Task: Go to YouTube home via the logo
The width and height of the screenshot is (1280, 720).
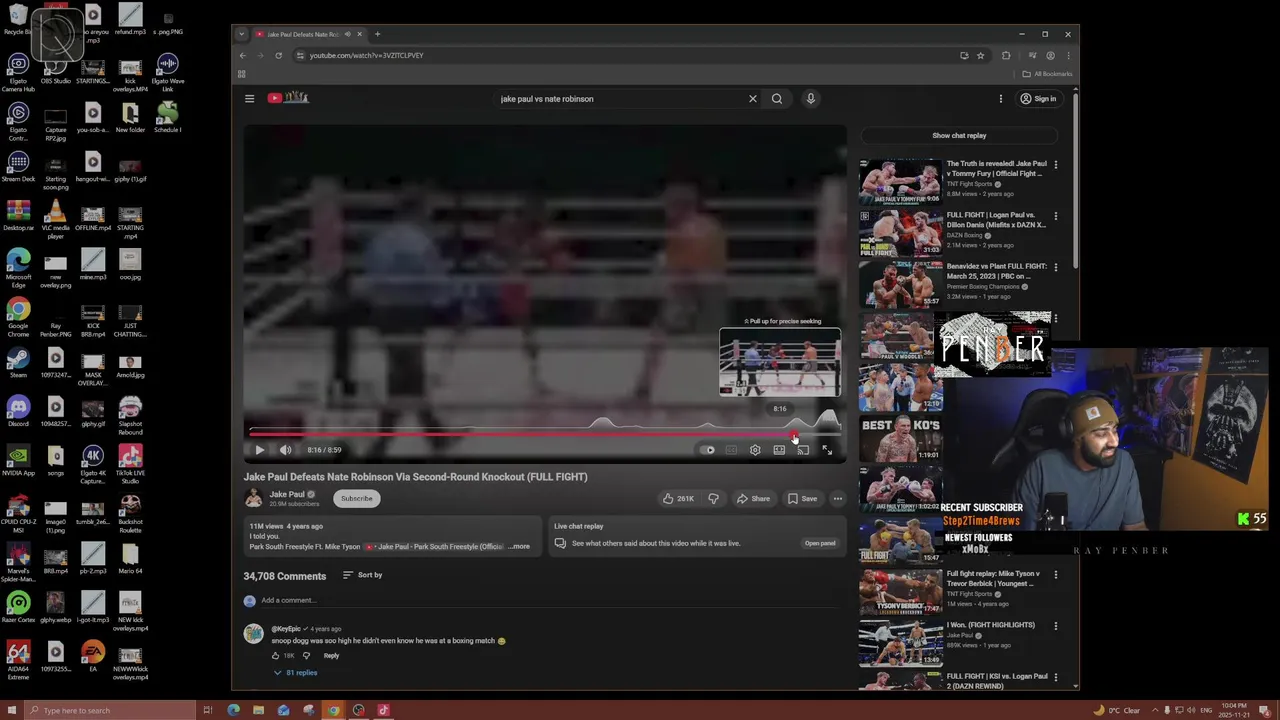Action: 288,98
